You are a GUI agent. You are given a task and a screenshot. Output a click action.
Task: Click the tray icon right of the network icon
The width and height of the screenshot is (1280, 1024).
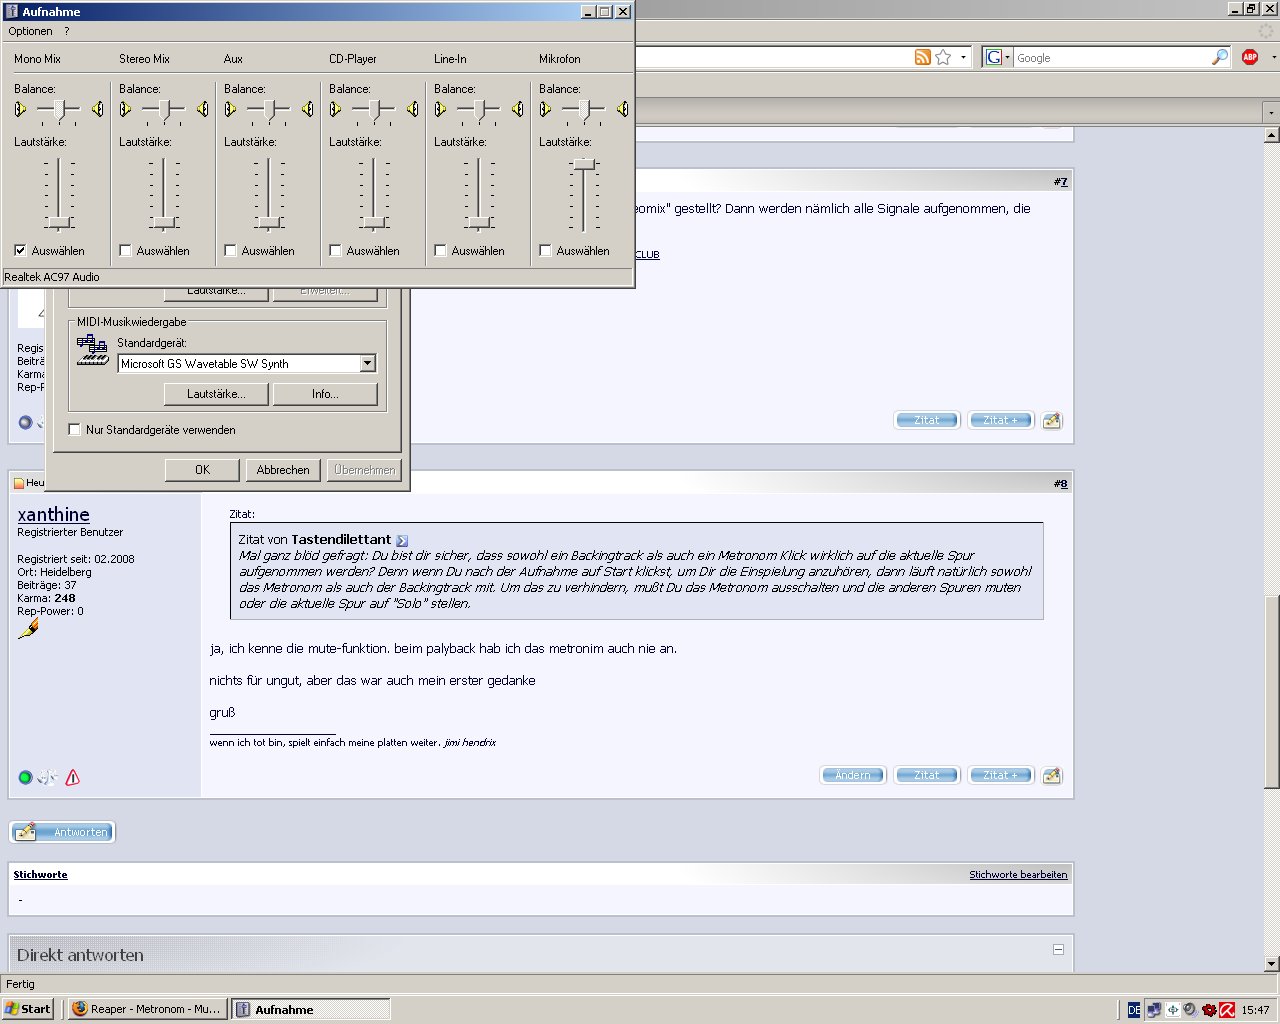point(1172,1010)
